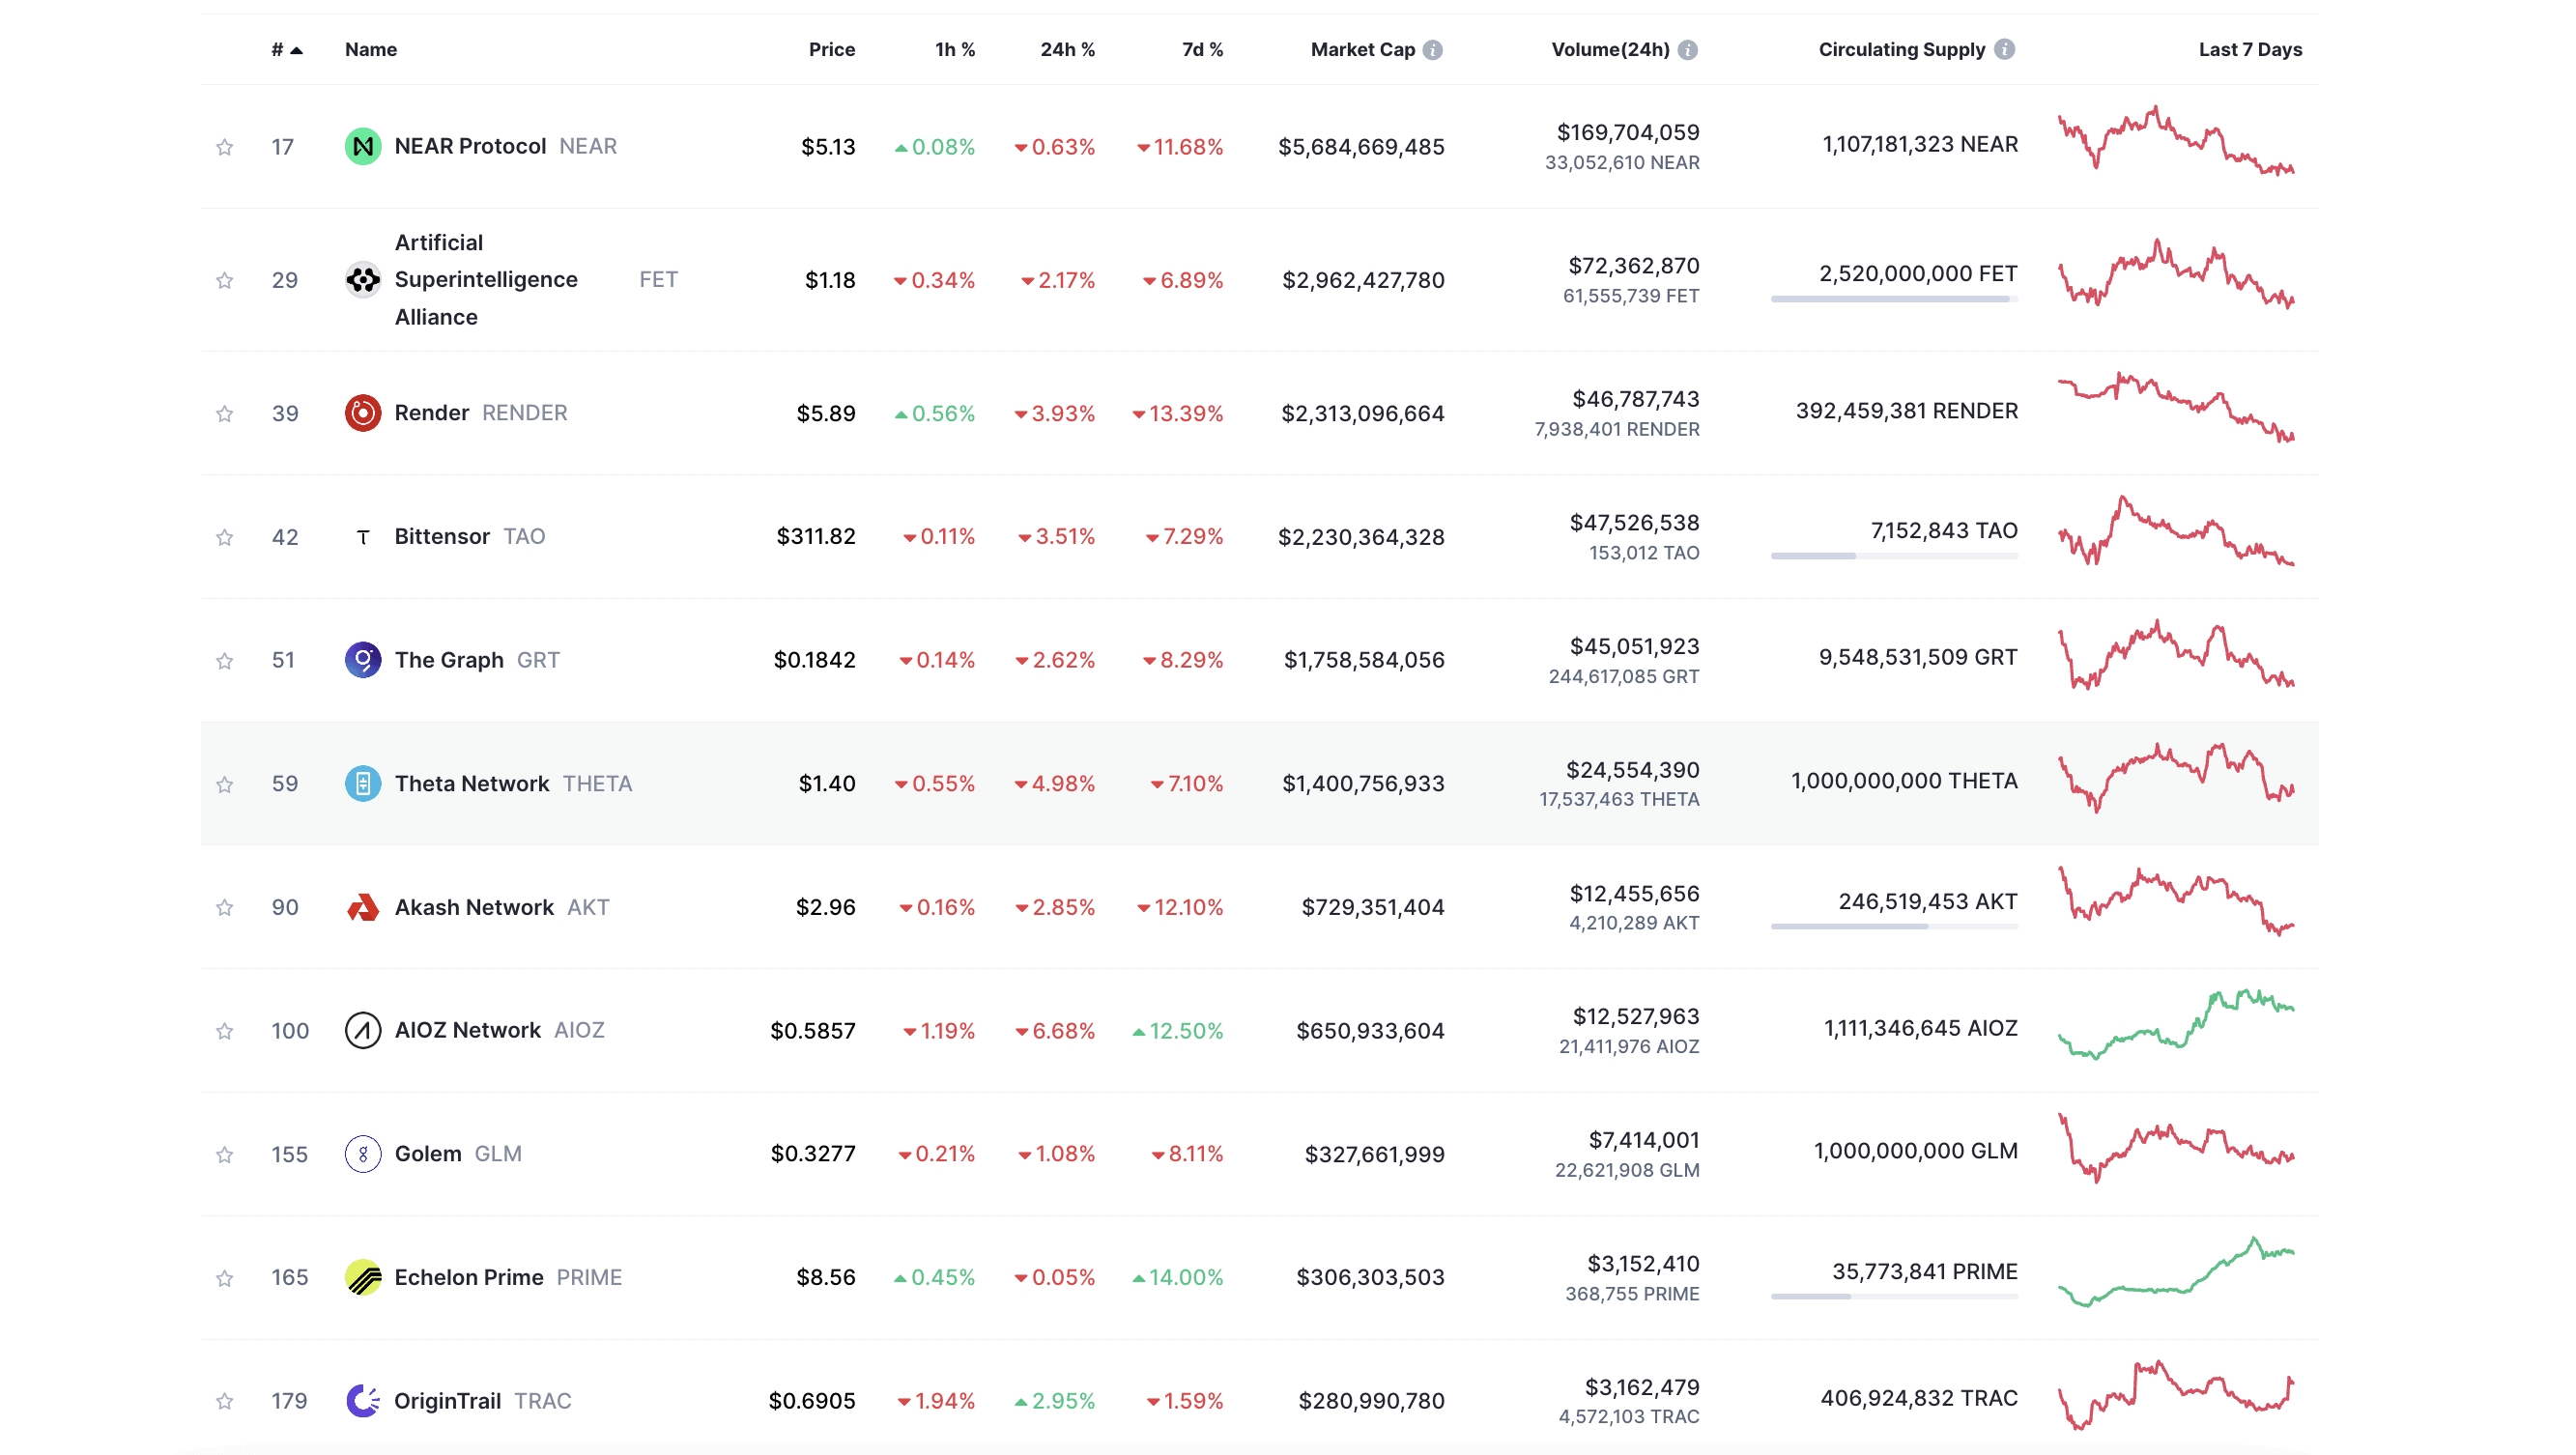The image size is (2576, 1455).
Task: Click the NEAR Protocol coin logo
Action: click(362, 146)
